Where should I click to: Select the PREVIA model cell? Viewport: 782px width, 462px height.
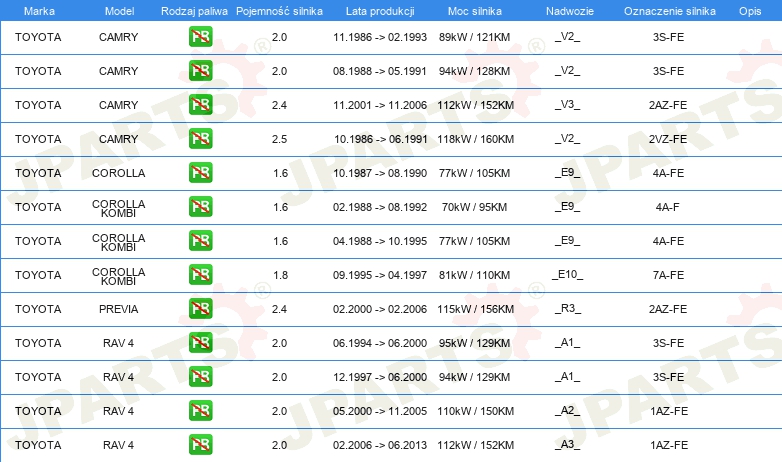(119, 309)
